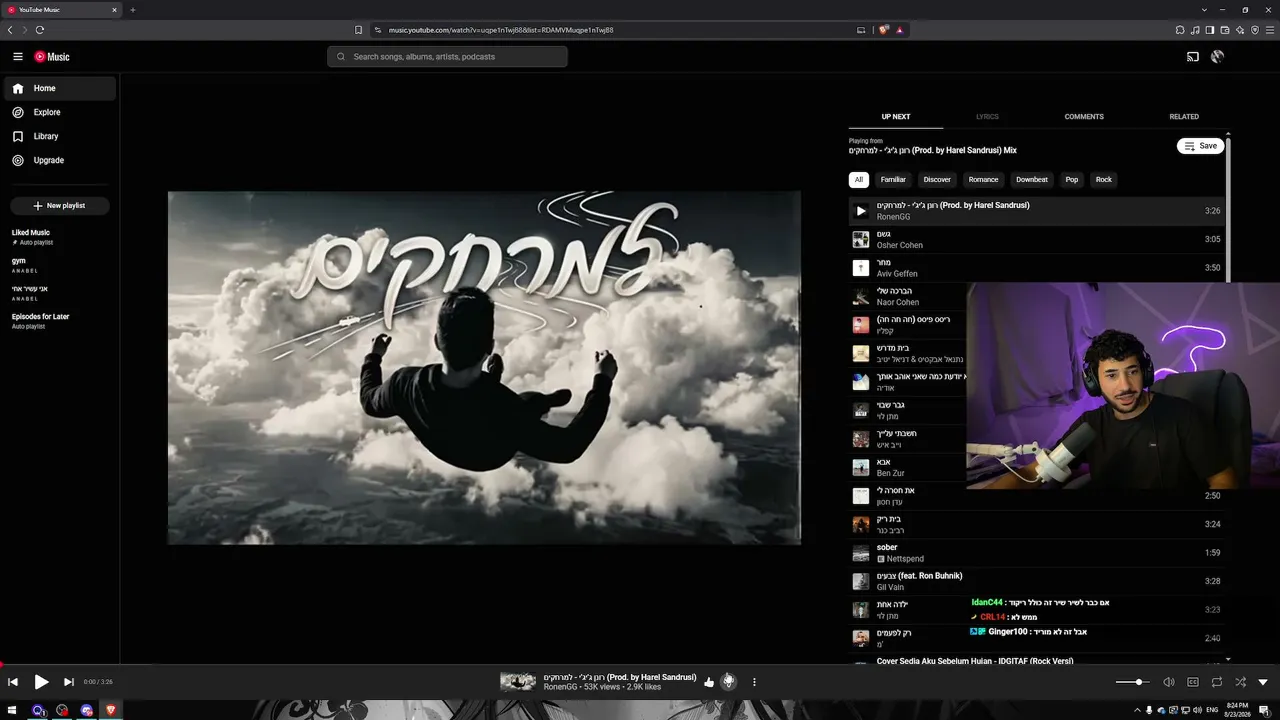
Task: Open Explore in the sidebar
Action: click(60, 112)
